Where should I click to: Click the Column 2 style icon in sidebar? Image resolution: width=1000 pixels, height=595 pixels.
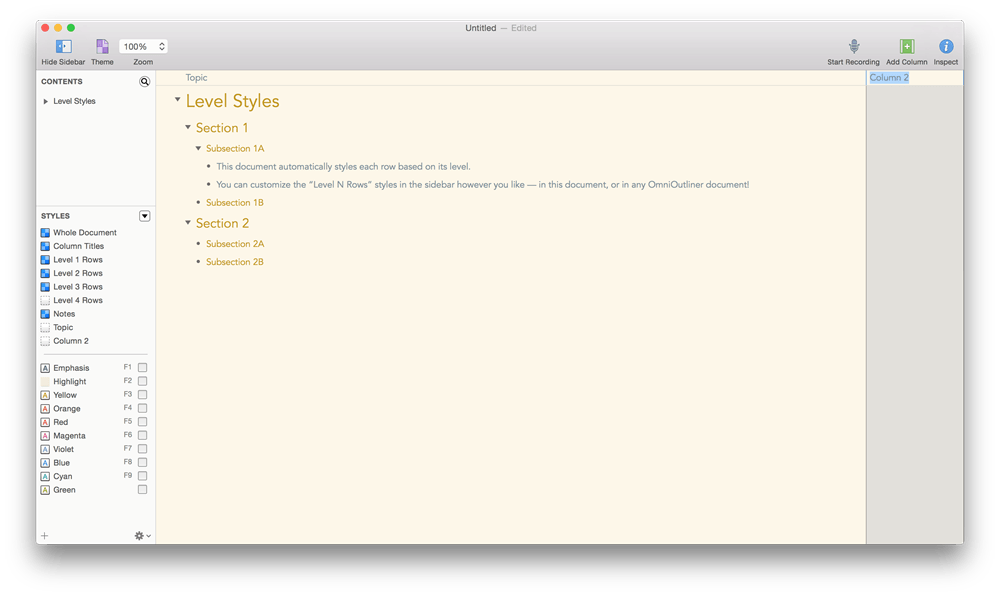tap(45, 341)
